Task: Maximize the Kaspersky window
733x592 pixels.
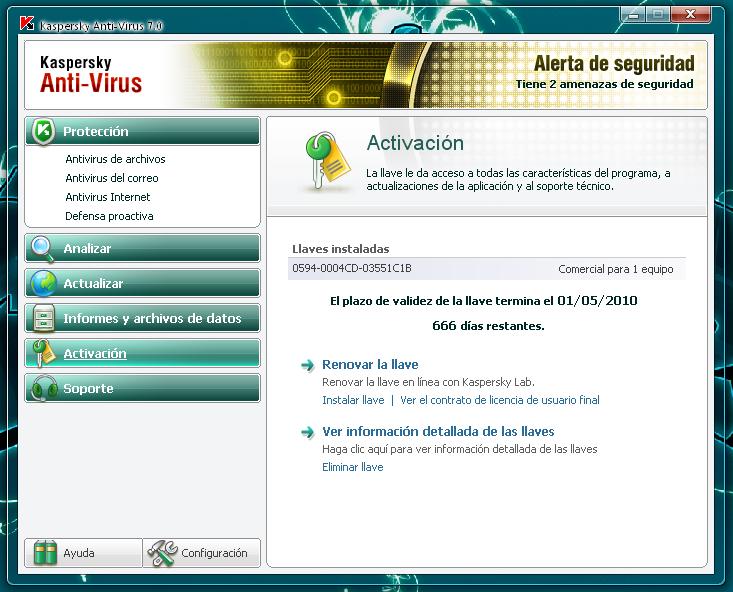Action: pos(658,14)
